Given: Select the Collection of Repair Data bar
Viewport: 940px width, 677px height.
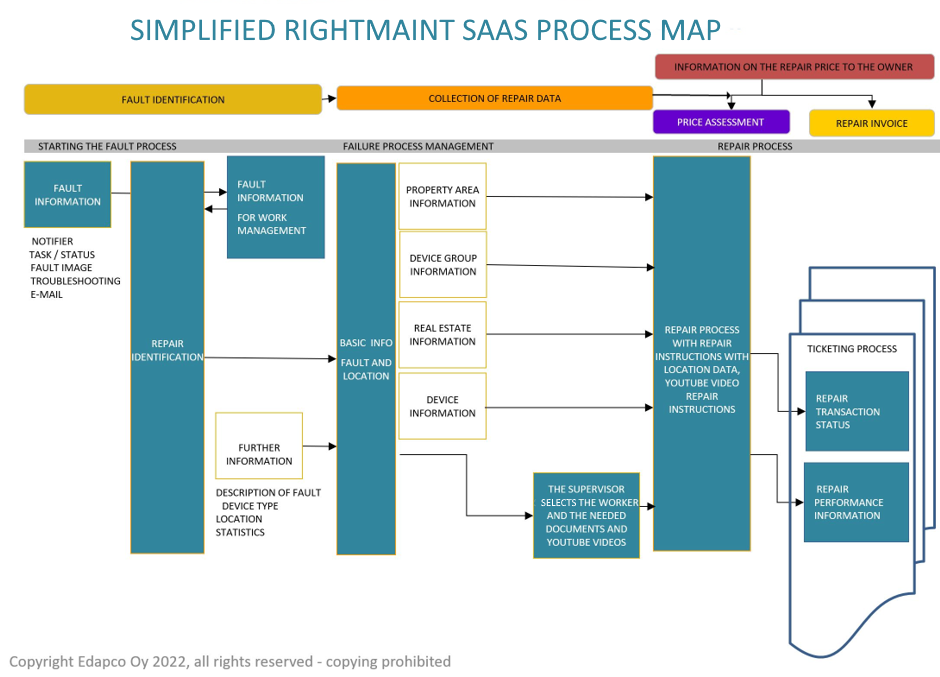Looking at the screenshot, I should point(495,98).
